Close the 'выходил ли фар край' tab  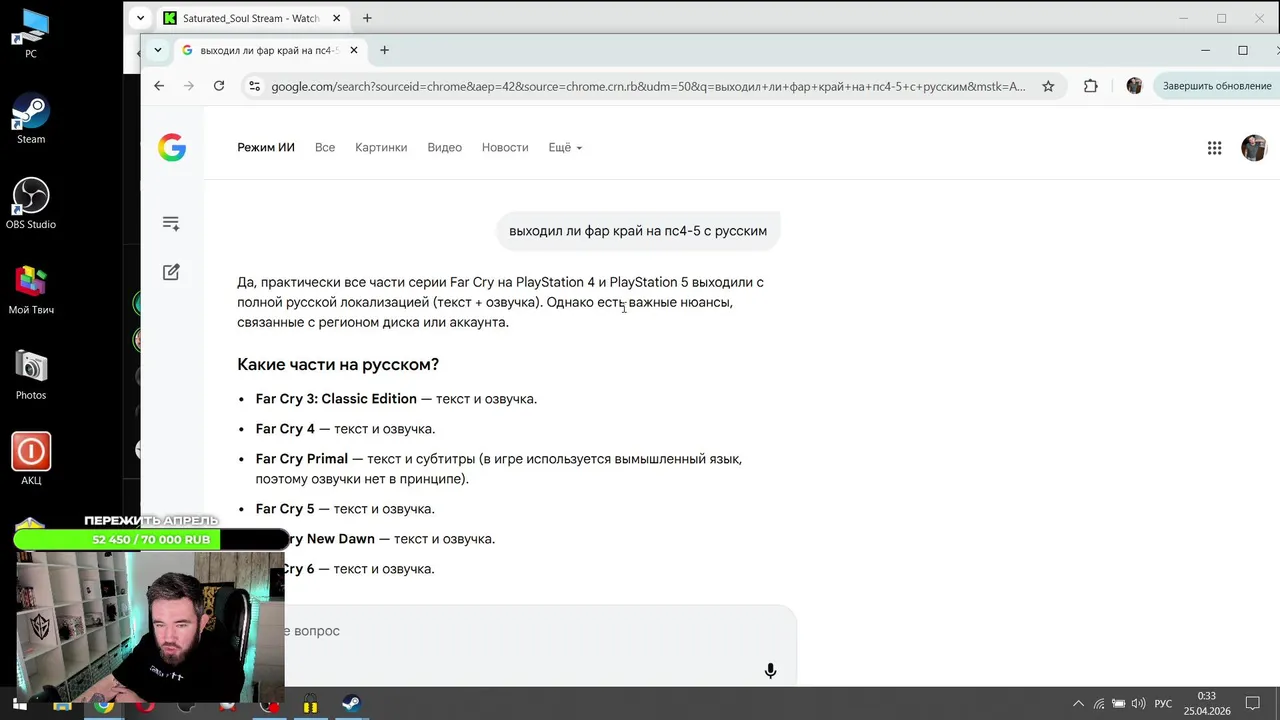point(354,50)
